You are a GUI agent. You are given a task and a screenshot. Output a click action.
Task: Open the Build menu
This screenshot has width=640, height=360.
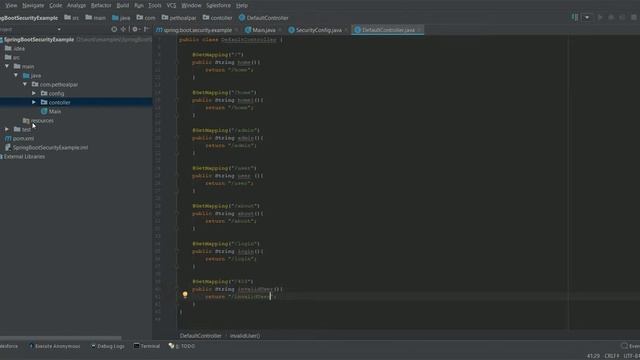click(122, 5)
